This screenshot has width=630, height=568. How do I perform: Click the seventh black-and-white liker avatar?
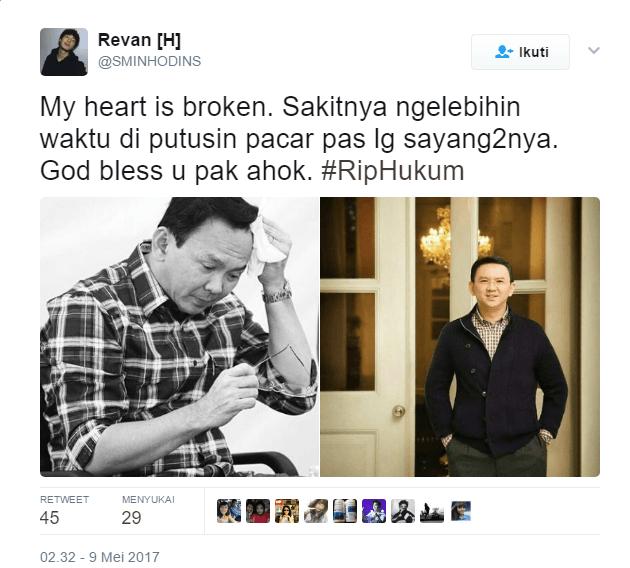403,511
